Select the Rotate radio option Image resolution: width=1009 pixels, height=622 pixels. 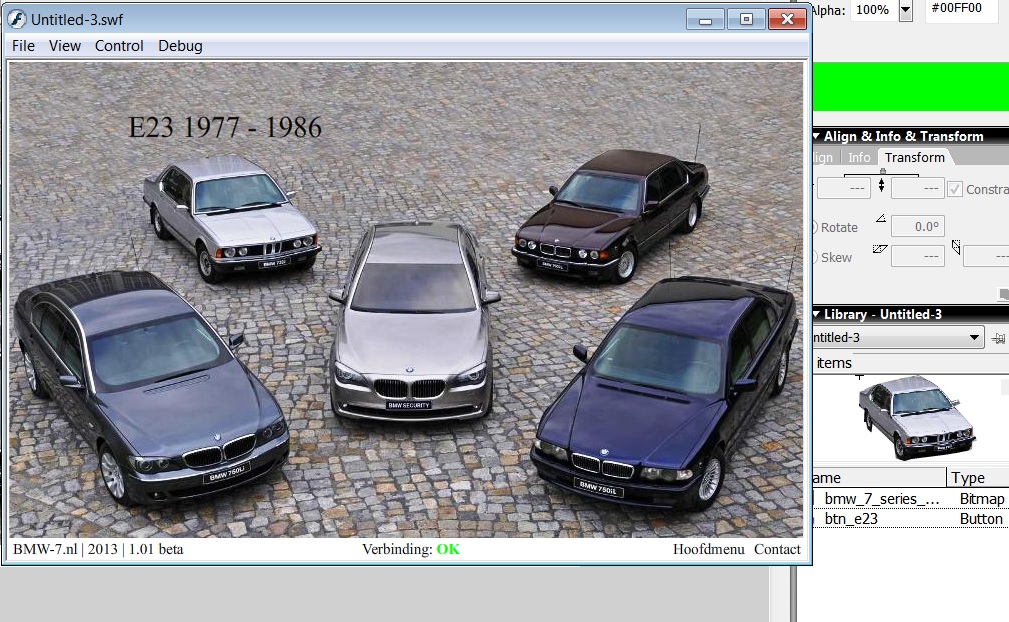coord(834,228)
